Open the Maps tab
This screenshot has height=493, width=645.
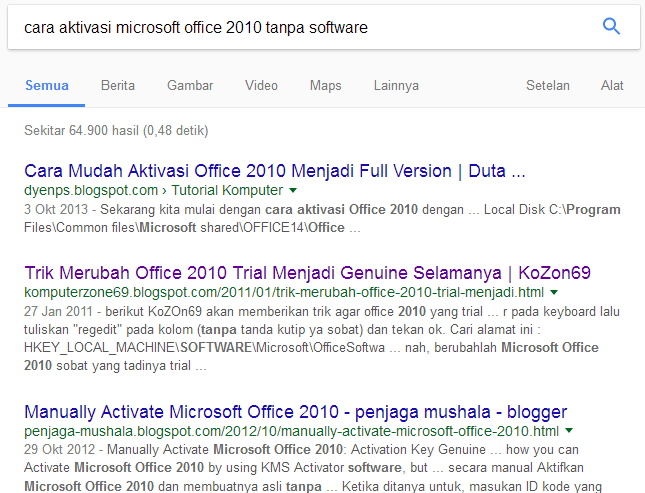point(325,86)
